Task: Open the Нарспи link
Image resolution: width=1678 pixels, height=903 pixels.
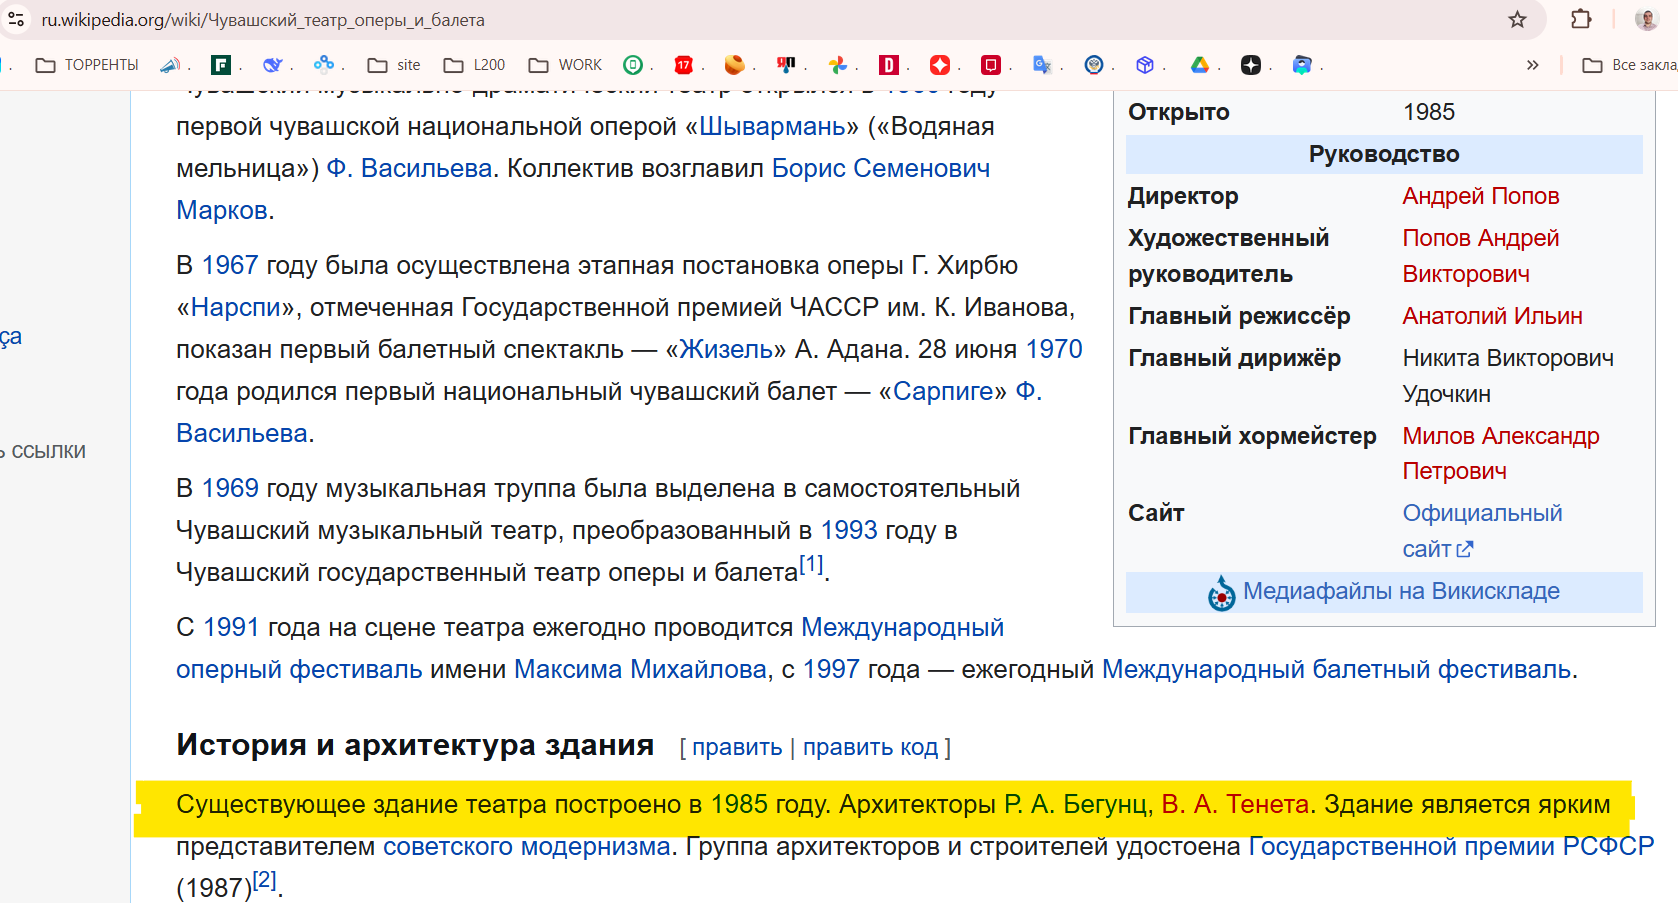Action: (236, 307)
